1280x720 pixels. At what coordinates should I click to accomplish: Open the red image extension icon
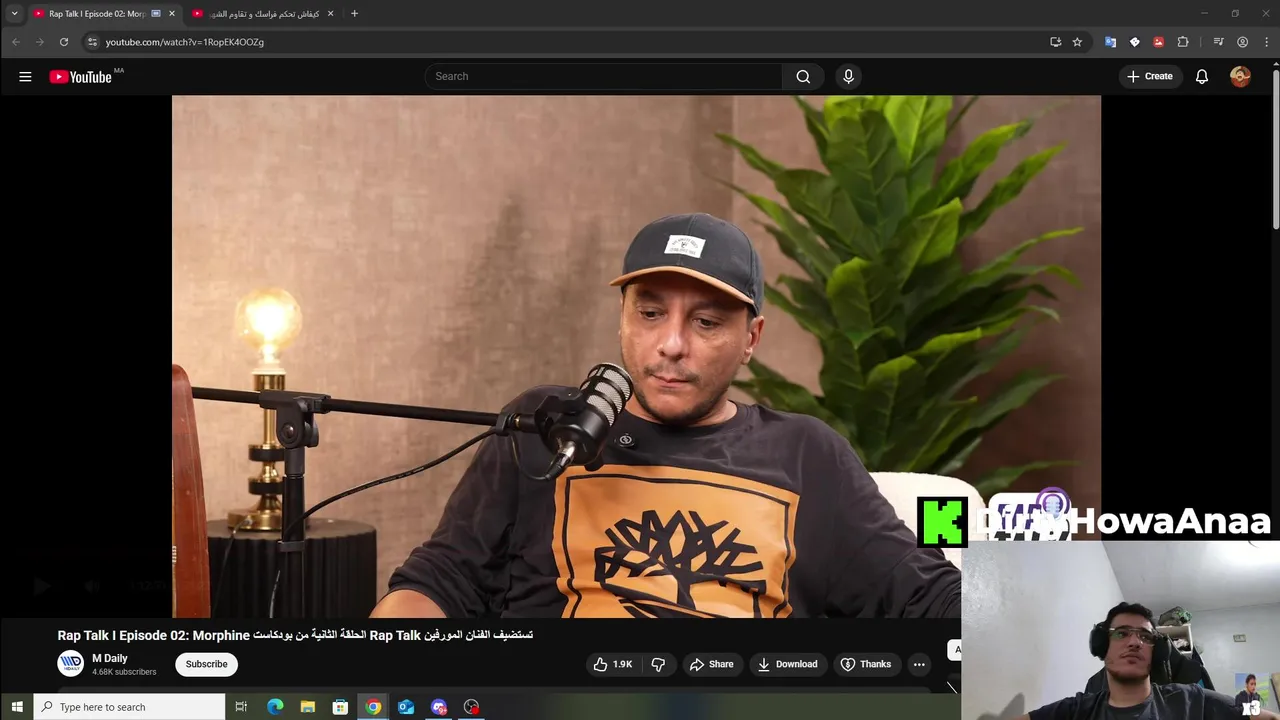[1158, 42]
